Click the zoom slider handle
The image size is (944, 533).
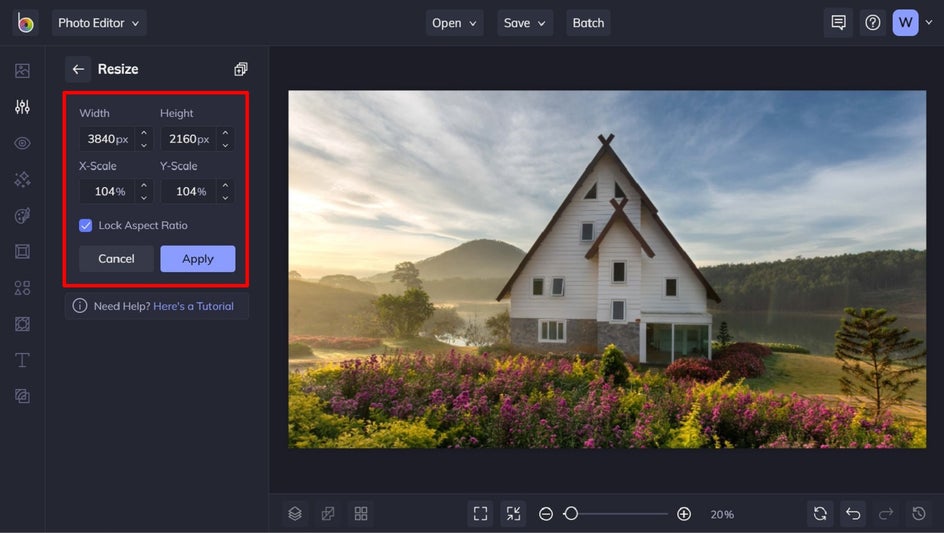[571, 514]
